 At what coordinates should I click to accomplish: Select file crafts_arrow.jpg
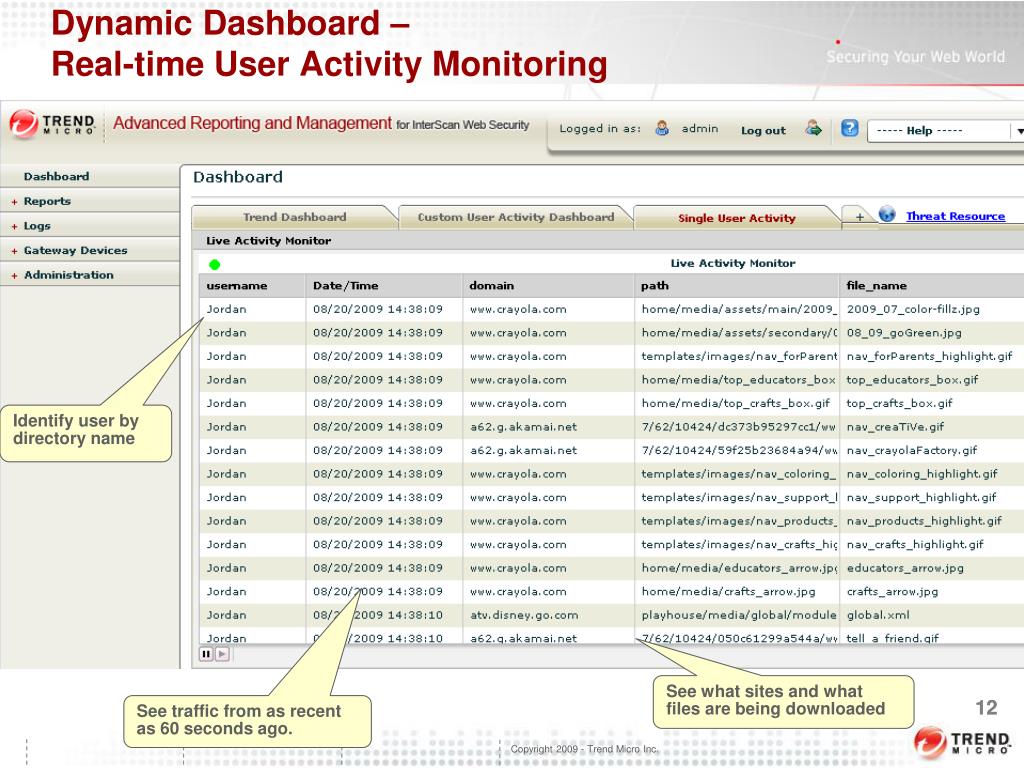coord(892,591)
